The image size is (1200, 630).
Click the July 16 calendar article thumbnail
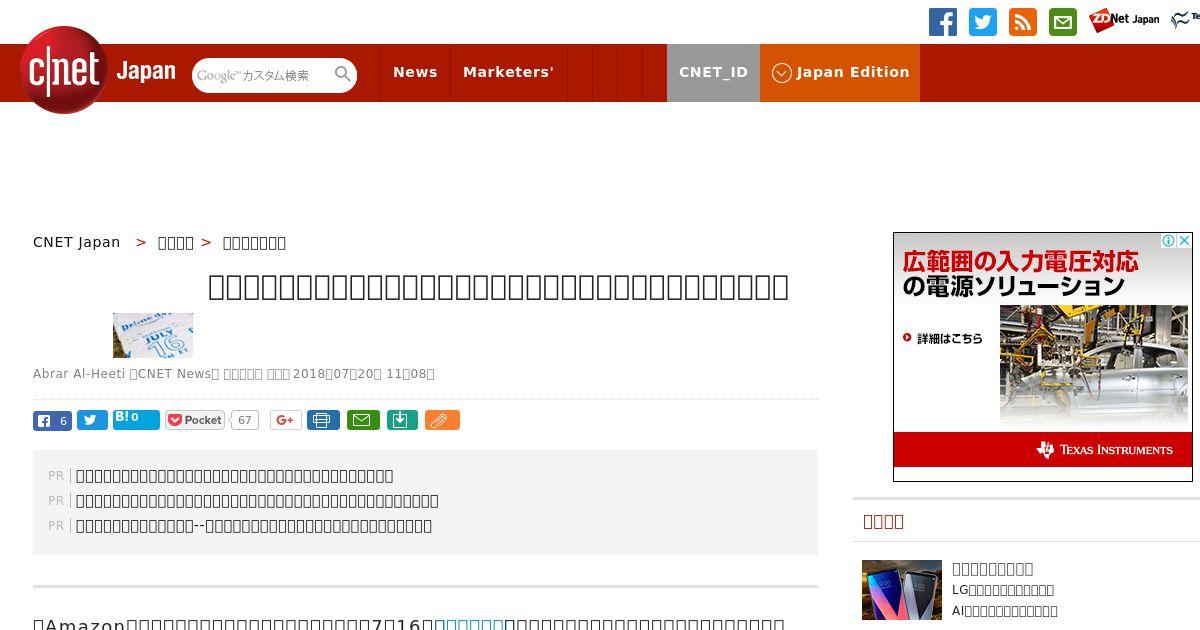[x=153, y=335]
